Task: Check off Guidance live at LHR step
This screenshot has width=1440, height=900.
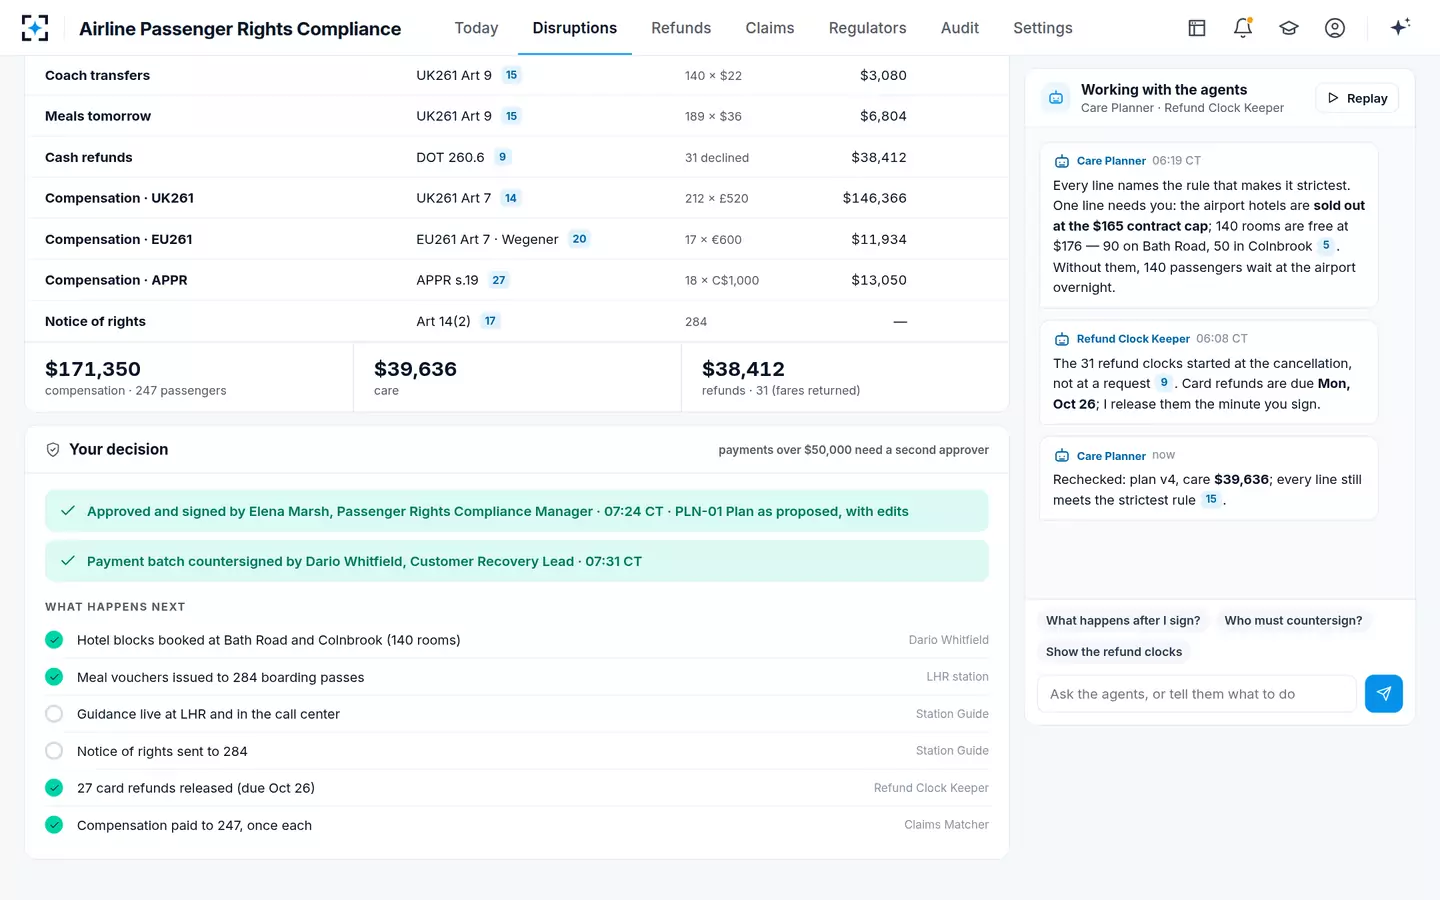Action: 54,714
